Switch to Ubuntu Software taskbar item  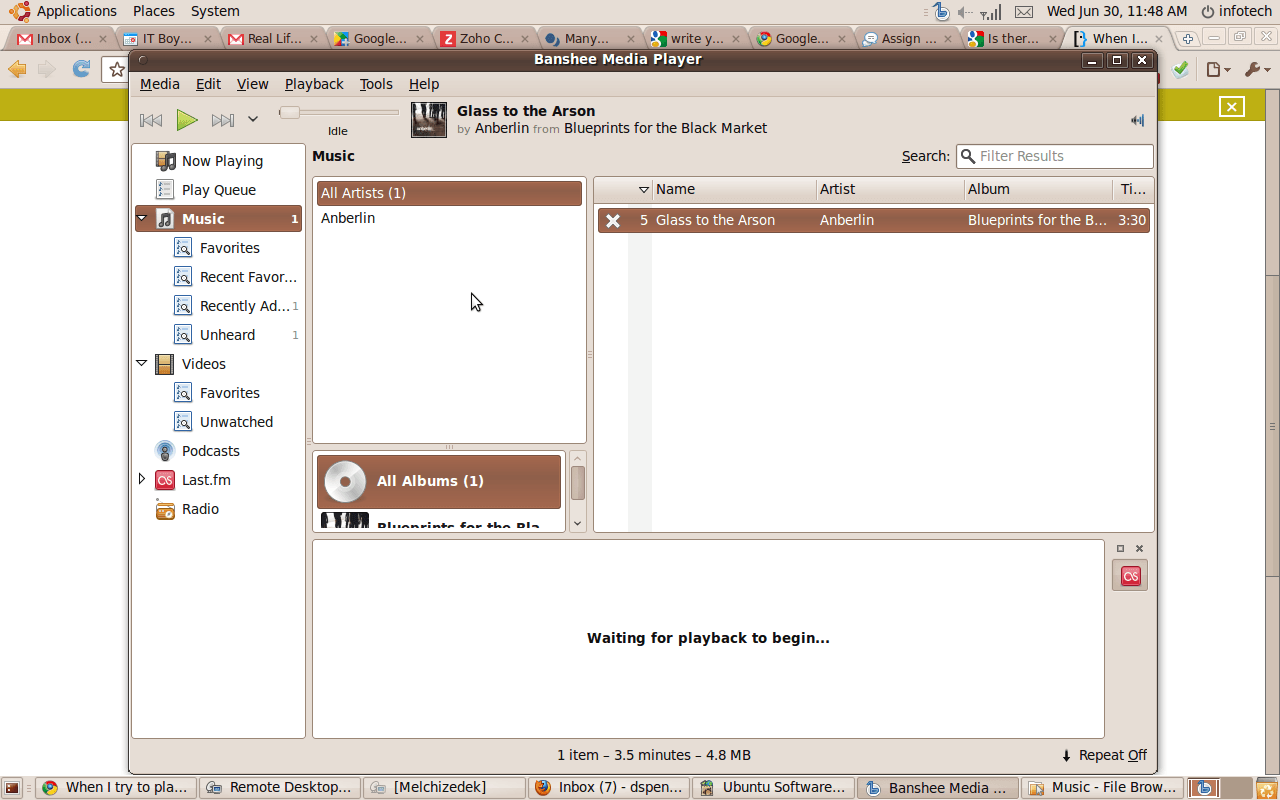pos(773,788)
